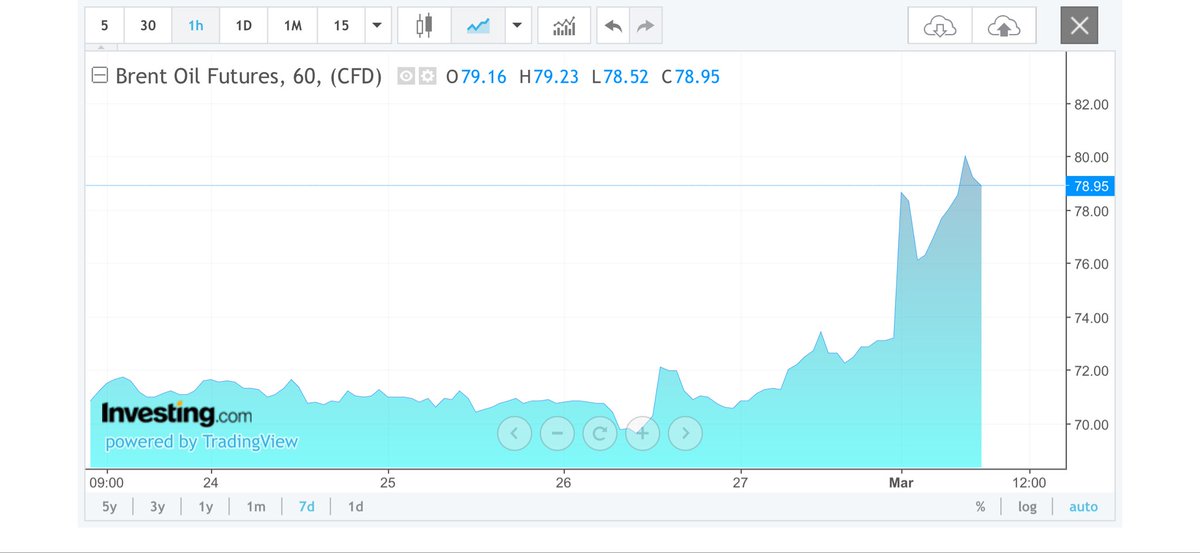Screen dimensions: 1200x553
Task: Switch to the 1D interval
Action: click(x=244, y=25)
